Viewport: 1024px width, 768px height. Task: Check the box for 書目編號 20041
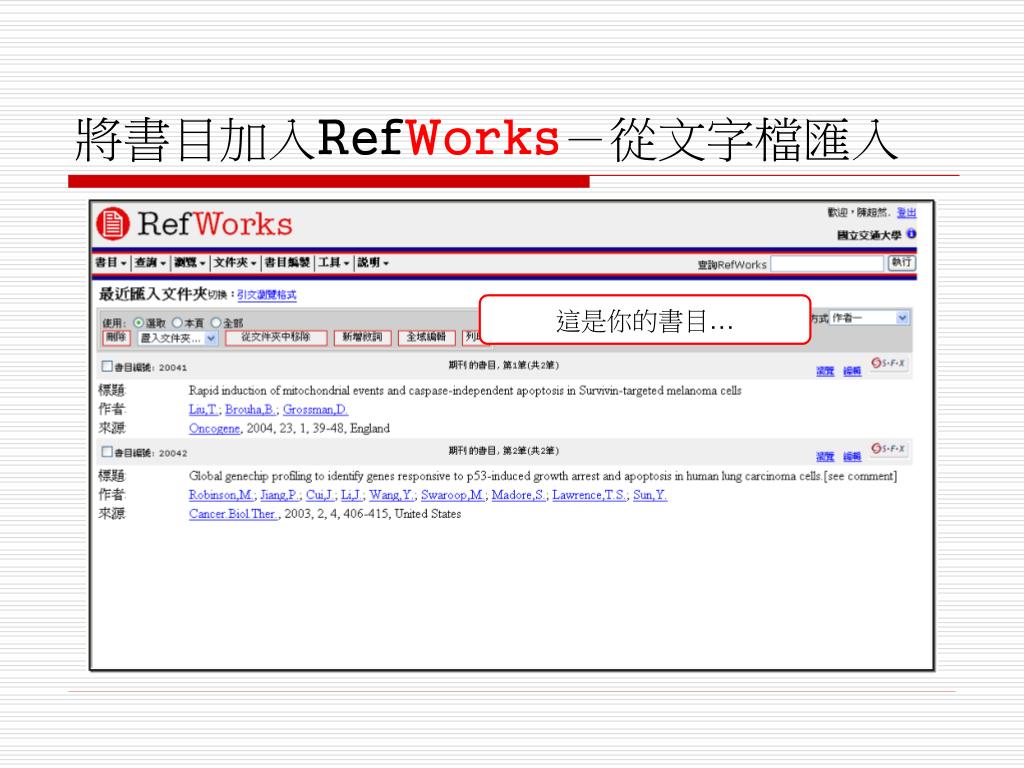(x=107, y=366)
